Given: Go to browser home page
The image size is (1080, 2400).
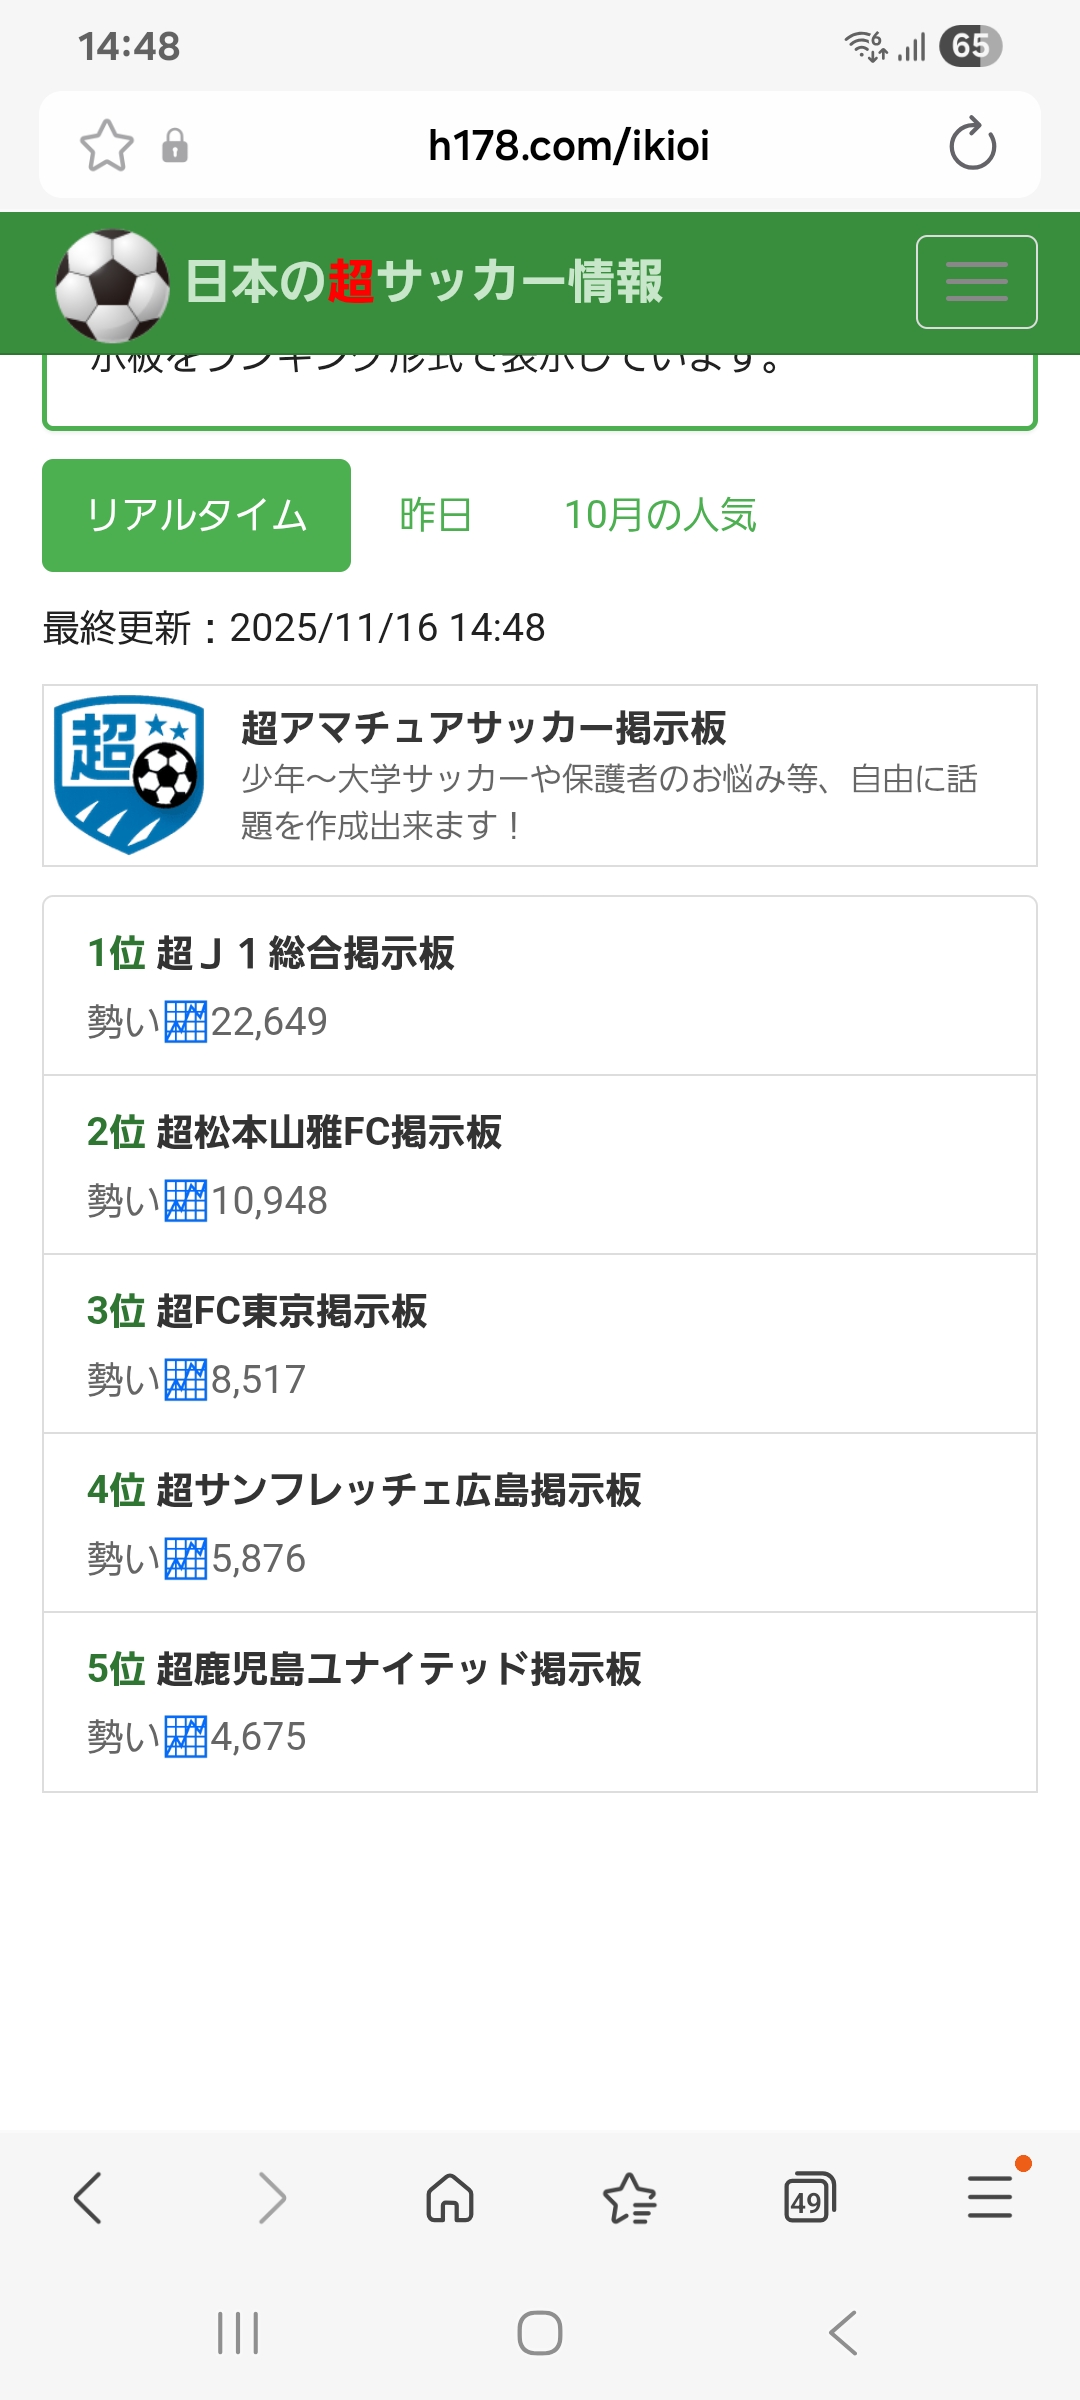Looking at the screenshot, I should point(450,2198).
